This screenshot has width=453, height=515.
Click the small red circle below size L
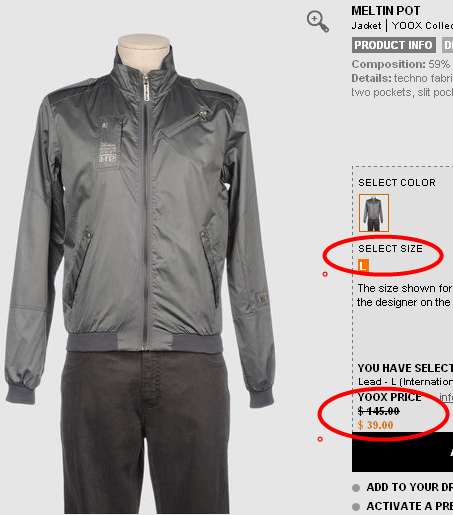325,274
